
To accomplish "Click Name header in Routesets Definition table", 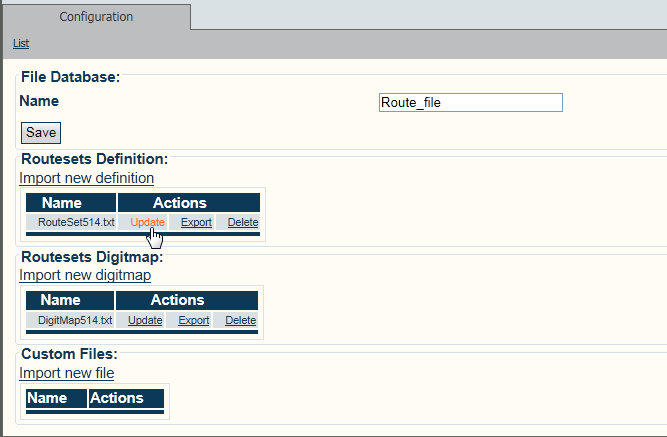I will pyautogui.click(x=69, y=203).
